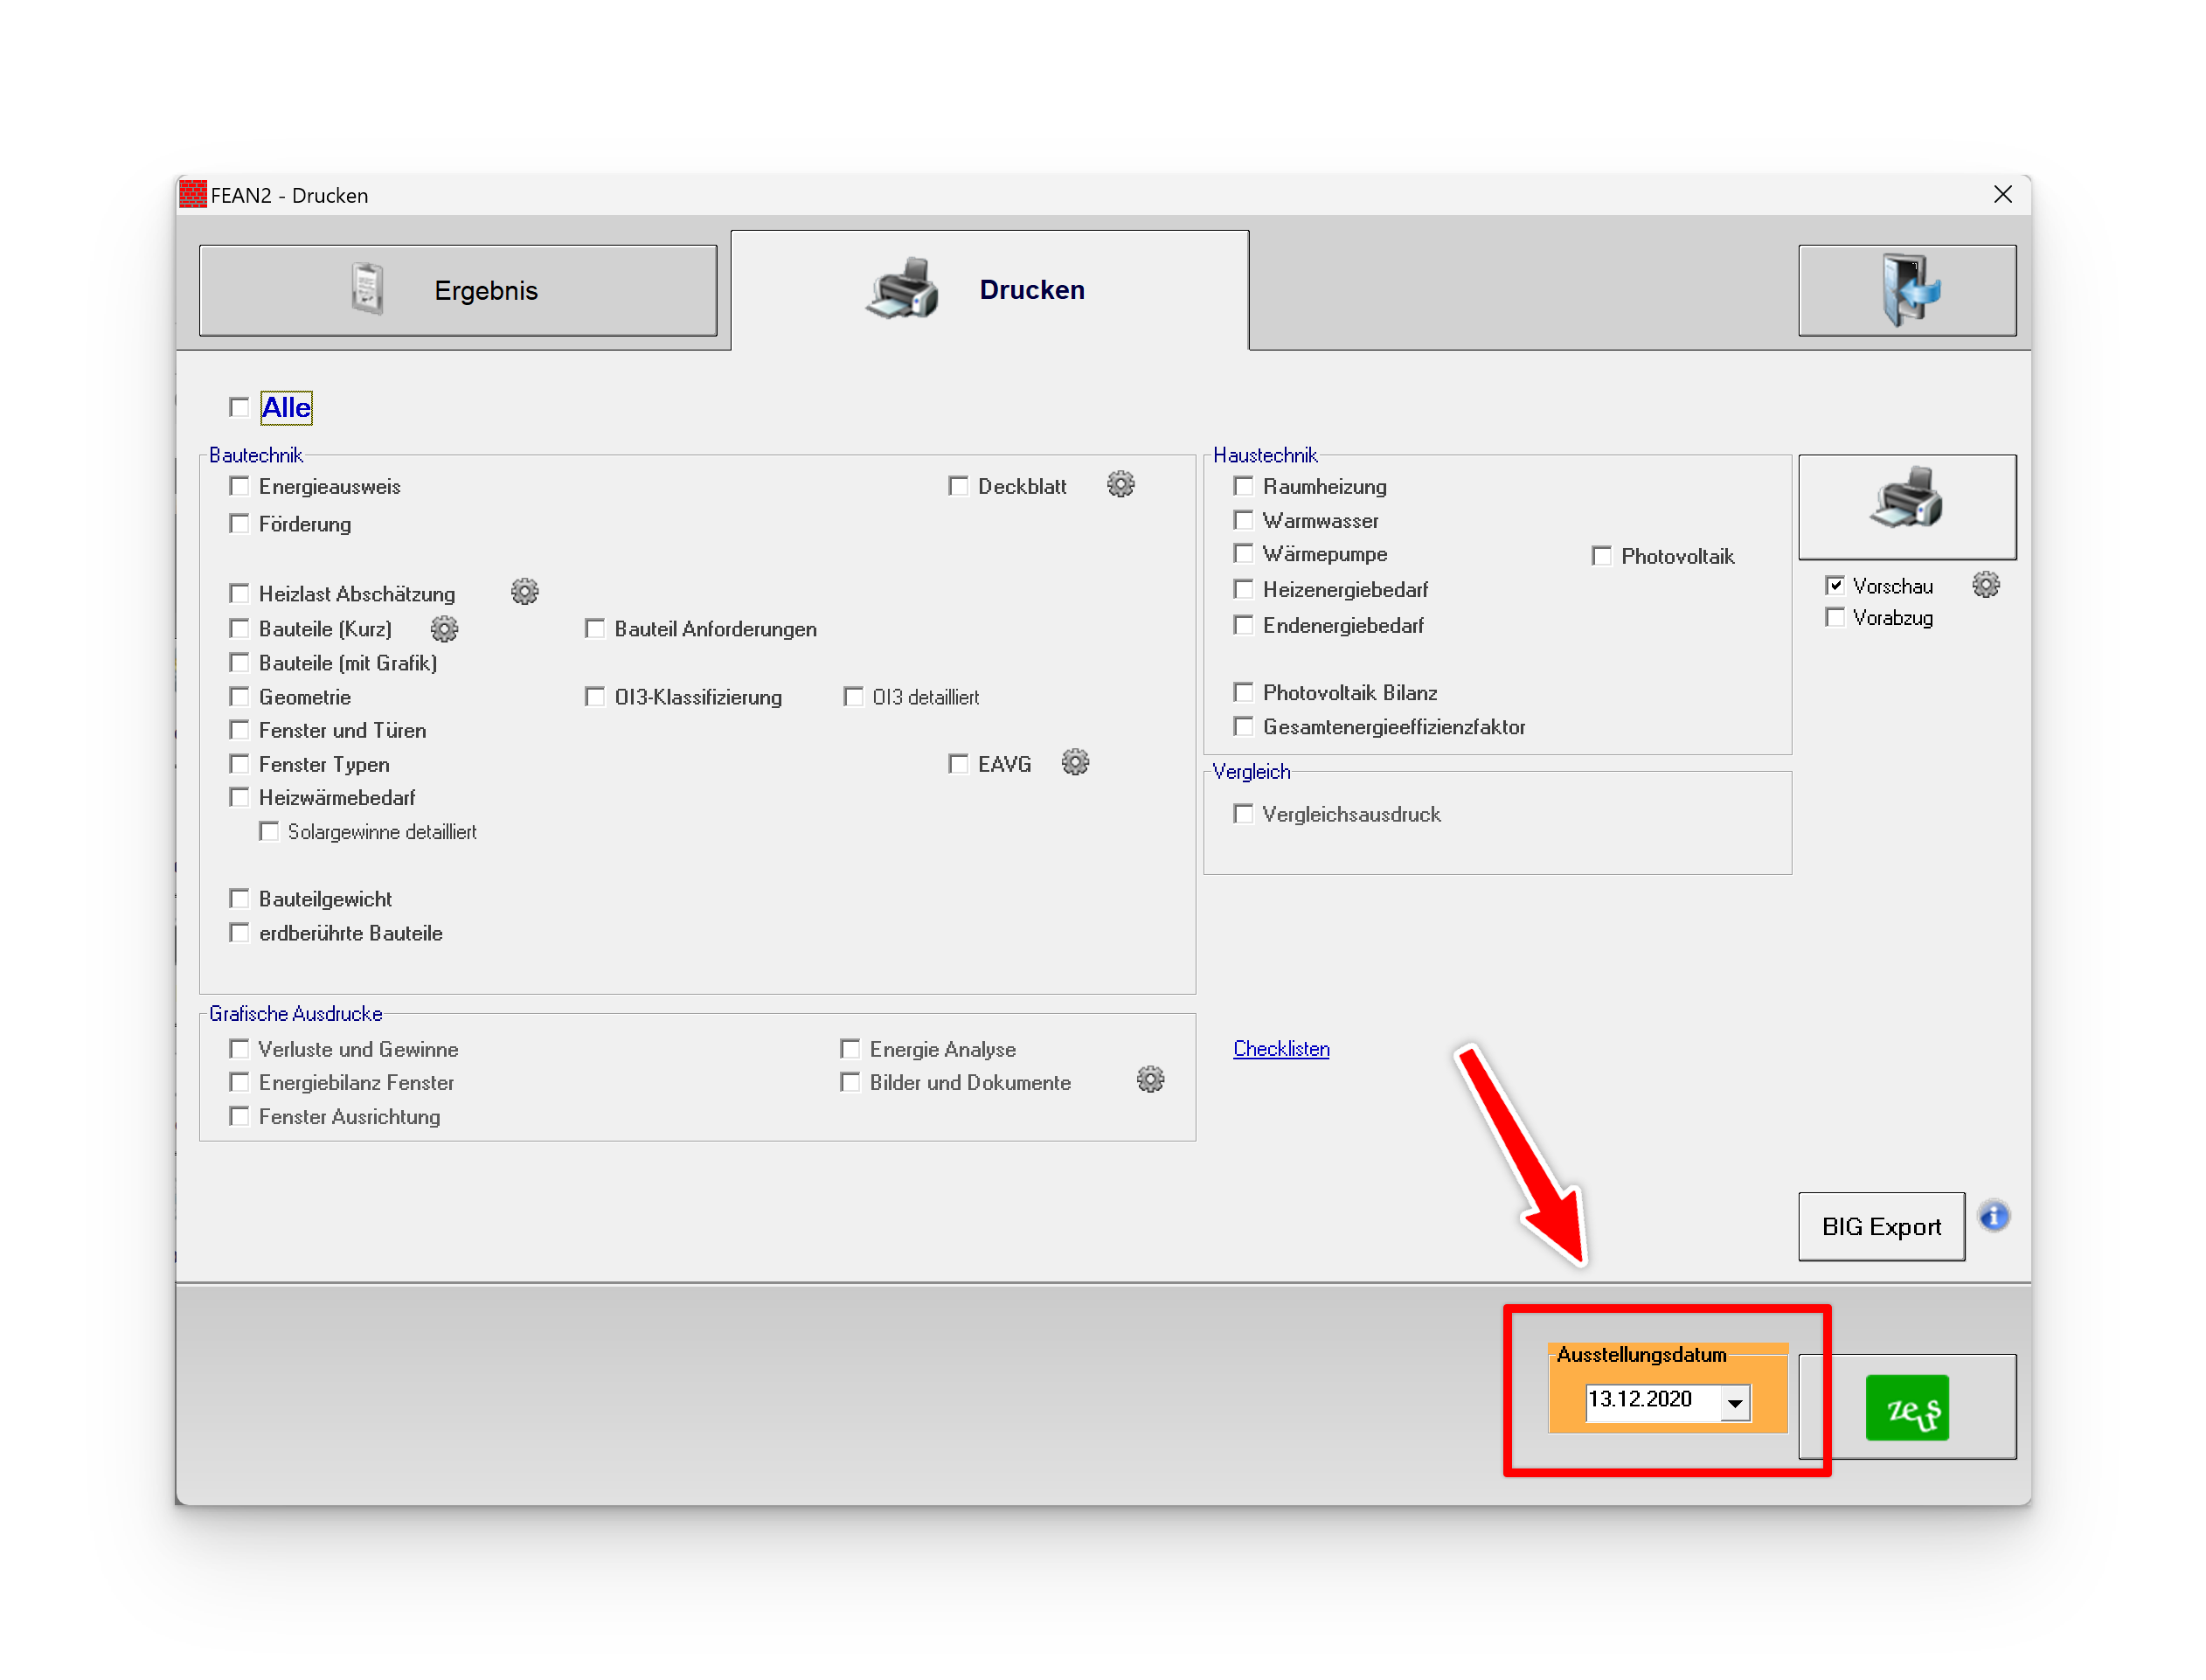2206x1680 pixels.
Task: Check the Alle checkbox
Action: coord(239,407)
